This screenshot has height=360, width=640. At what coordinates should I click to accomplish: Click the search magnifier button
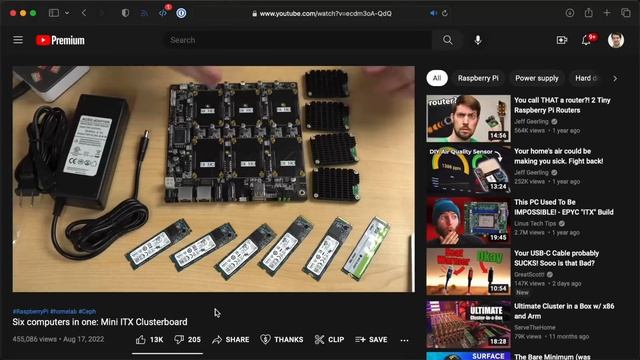pyautogui.click(x=447, y=40)
